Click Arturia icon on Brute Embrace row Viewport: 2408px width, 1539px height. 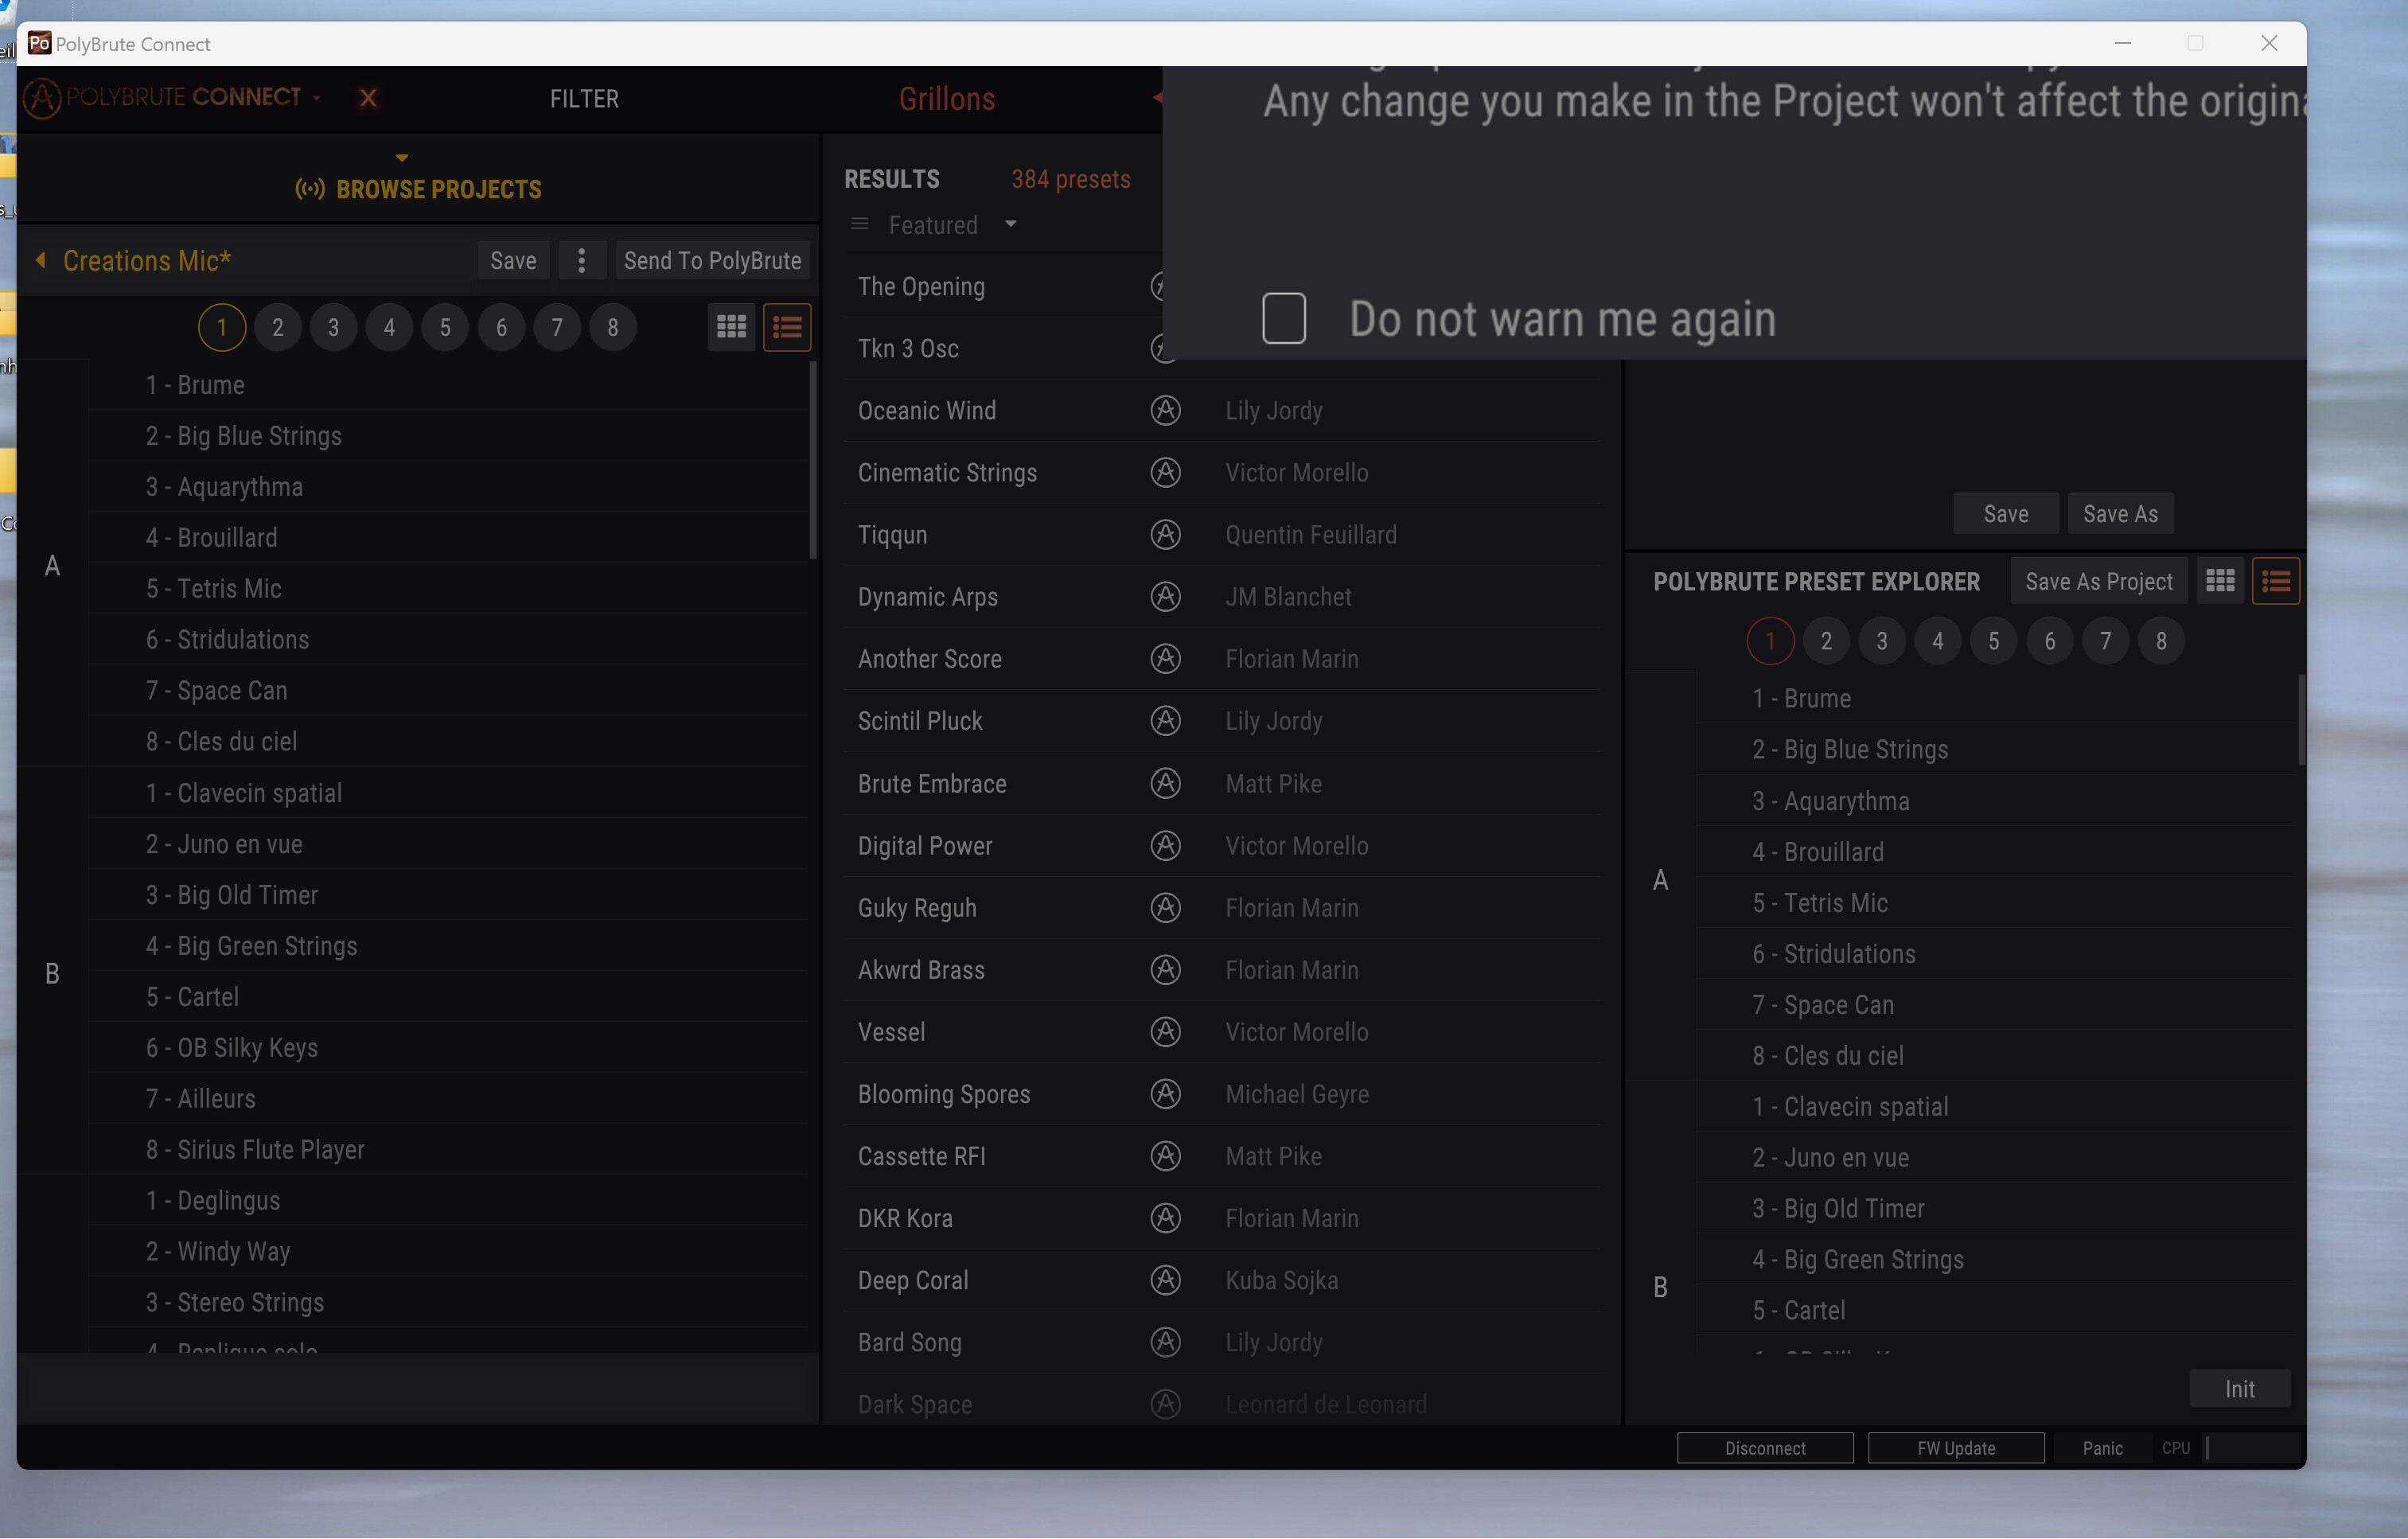(x=1165, y=784)
